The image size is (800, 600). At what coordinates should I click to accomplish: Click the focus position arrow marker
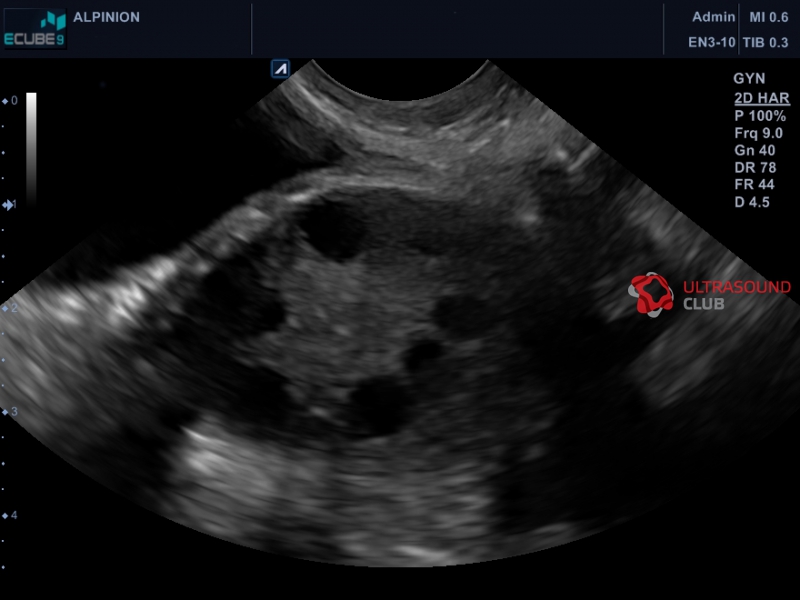click(8, 205)
